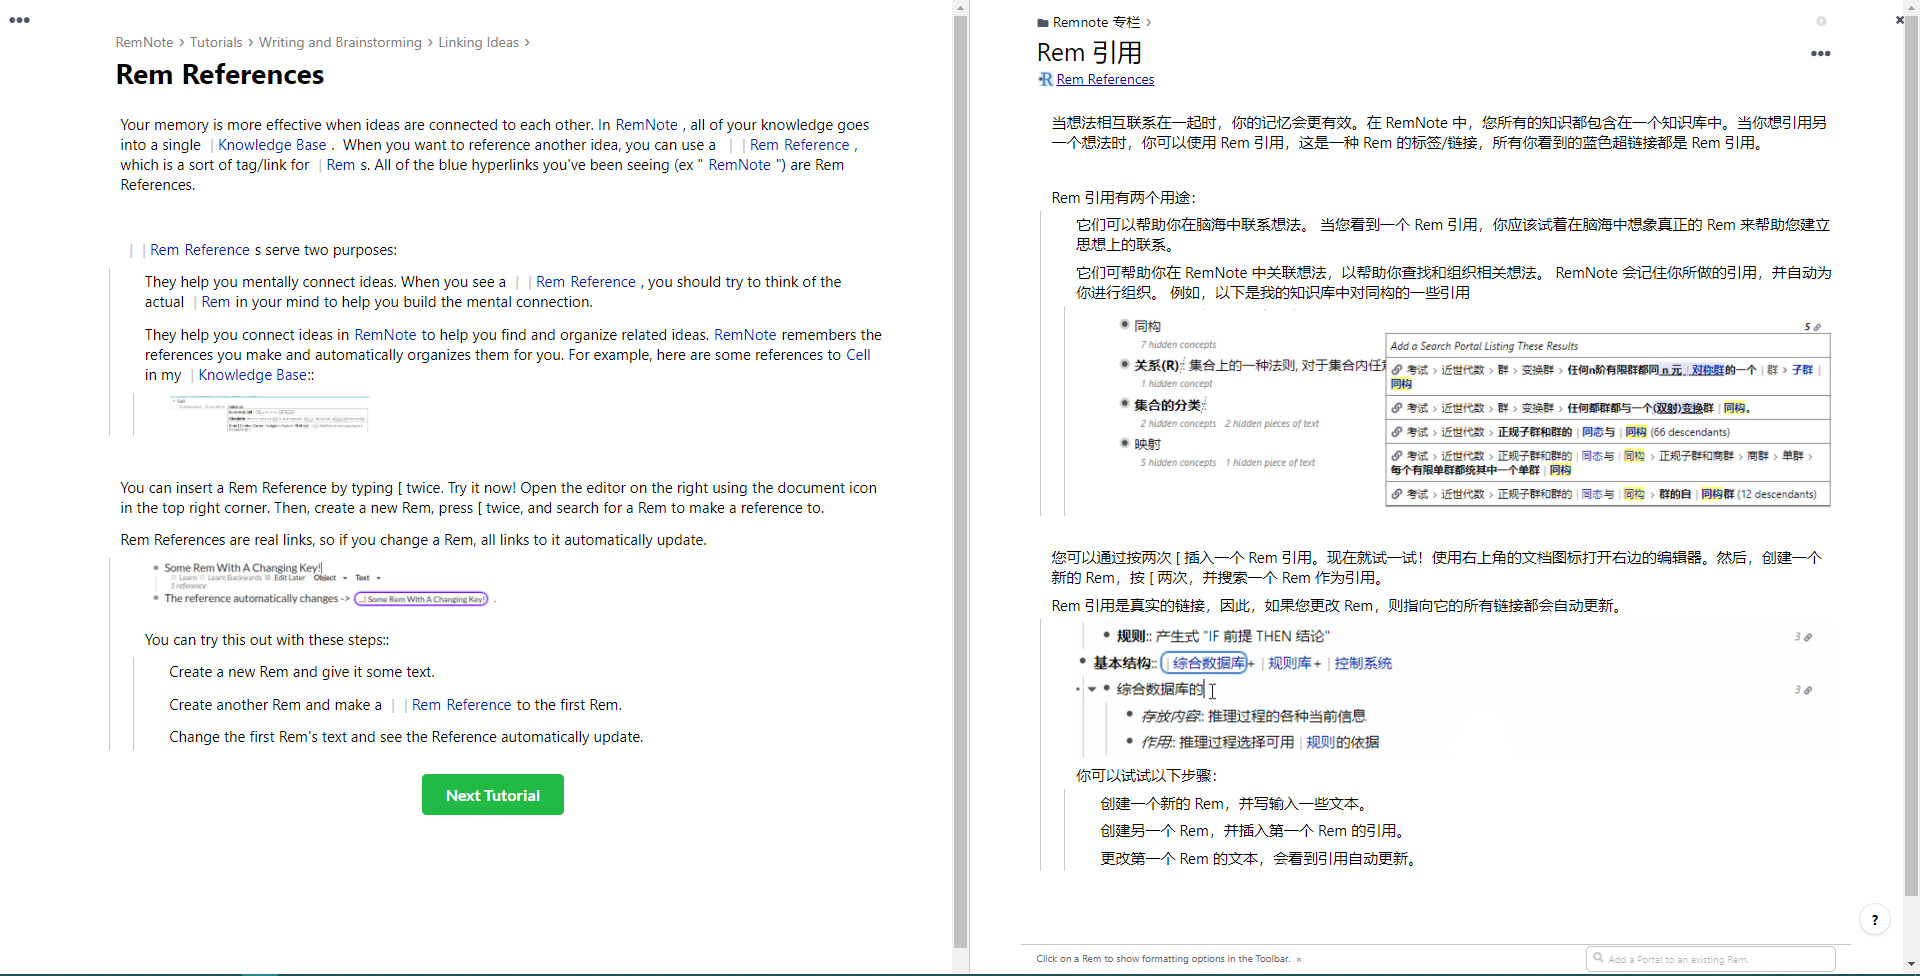Click 'Create a new Rem and give it some text.'
This screenshot has width=1920, height=976.
(302, 672)
